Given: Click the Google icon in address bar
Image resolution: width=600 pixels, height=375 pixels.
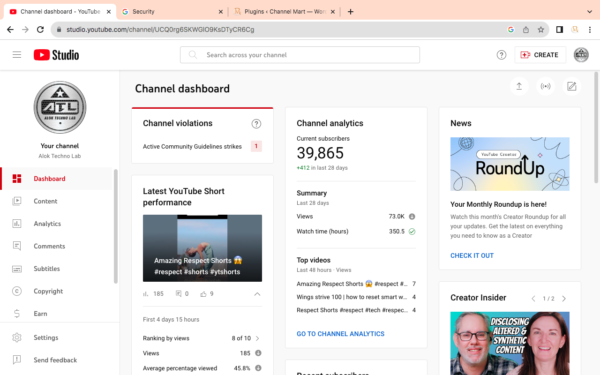Looking at the screenshot, I should [510, 29].
